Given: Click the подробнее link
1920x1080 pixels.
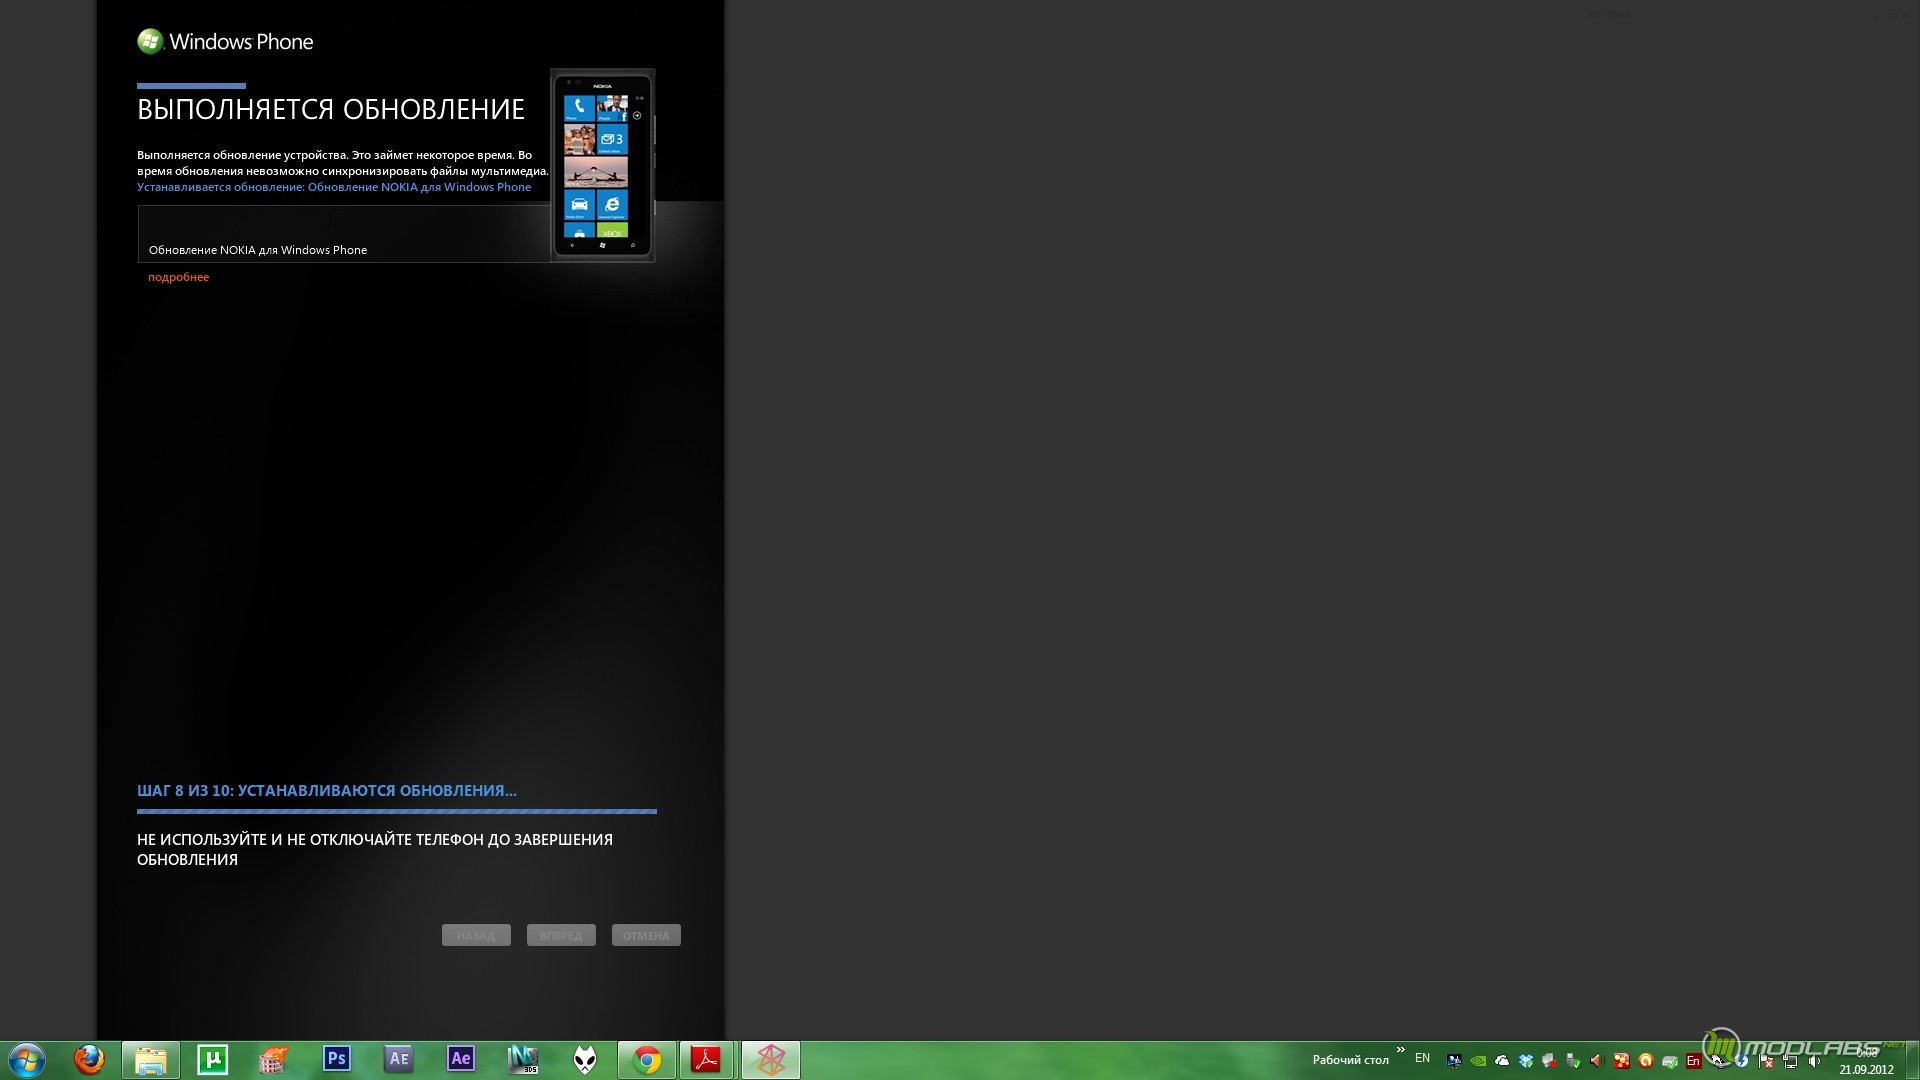Looking at the screenshot, I should coord(178,277).
